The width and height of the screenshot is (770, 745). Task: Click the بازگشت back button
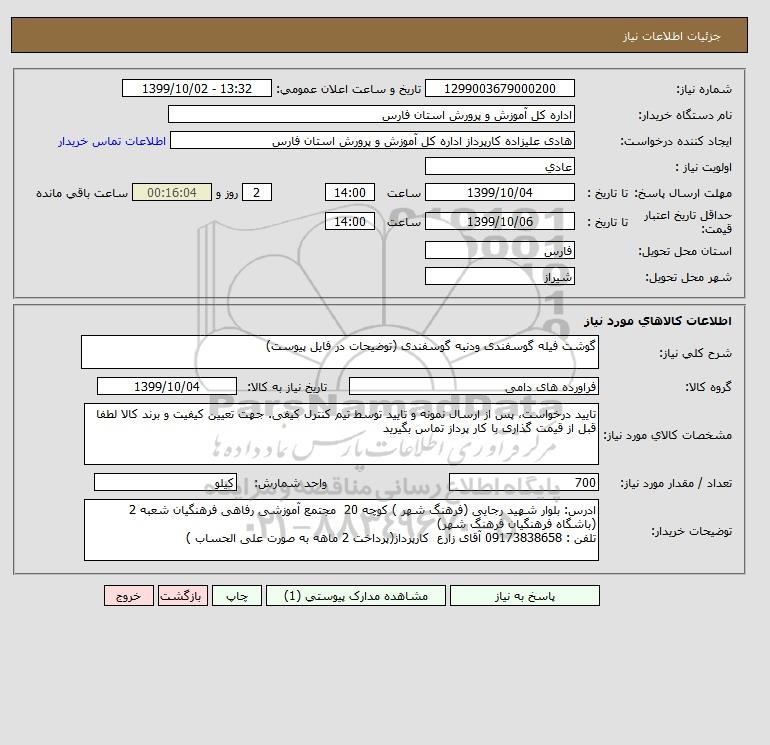point(183,596)
